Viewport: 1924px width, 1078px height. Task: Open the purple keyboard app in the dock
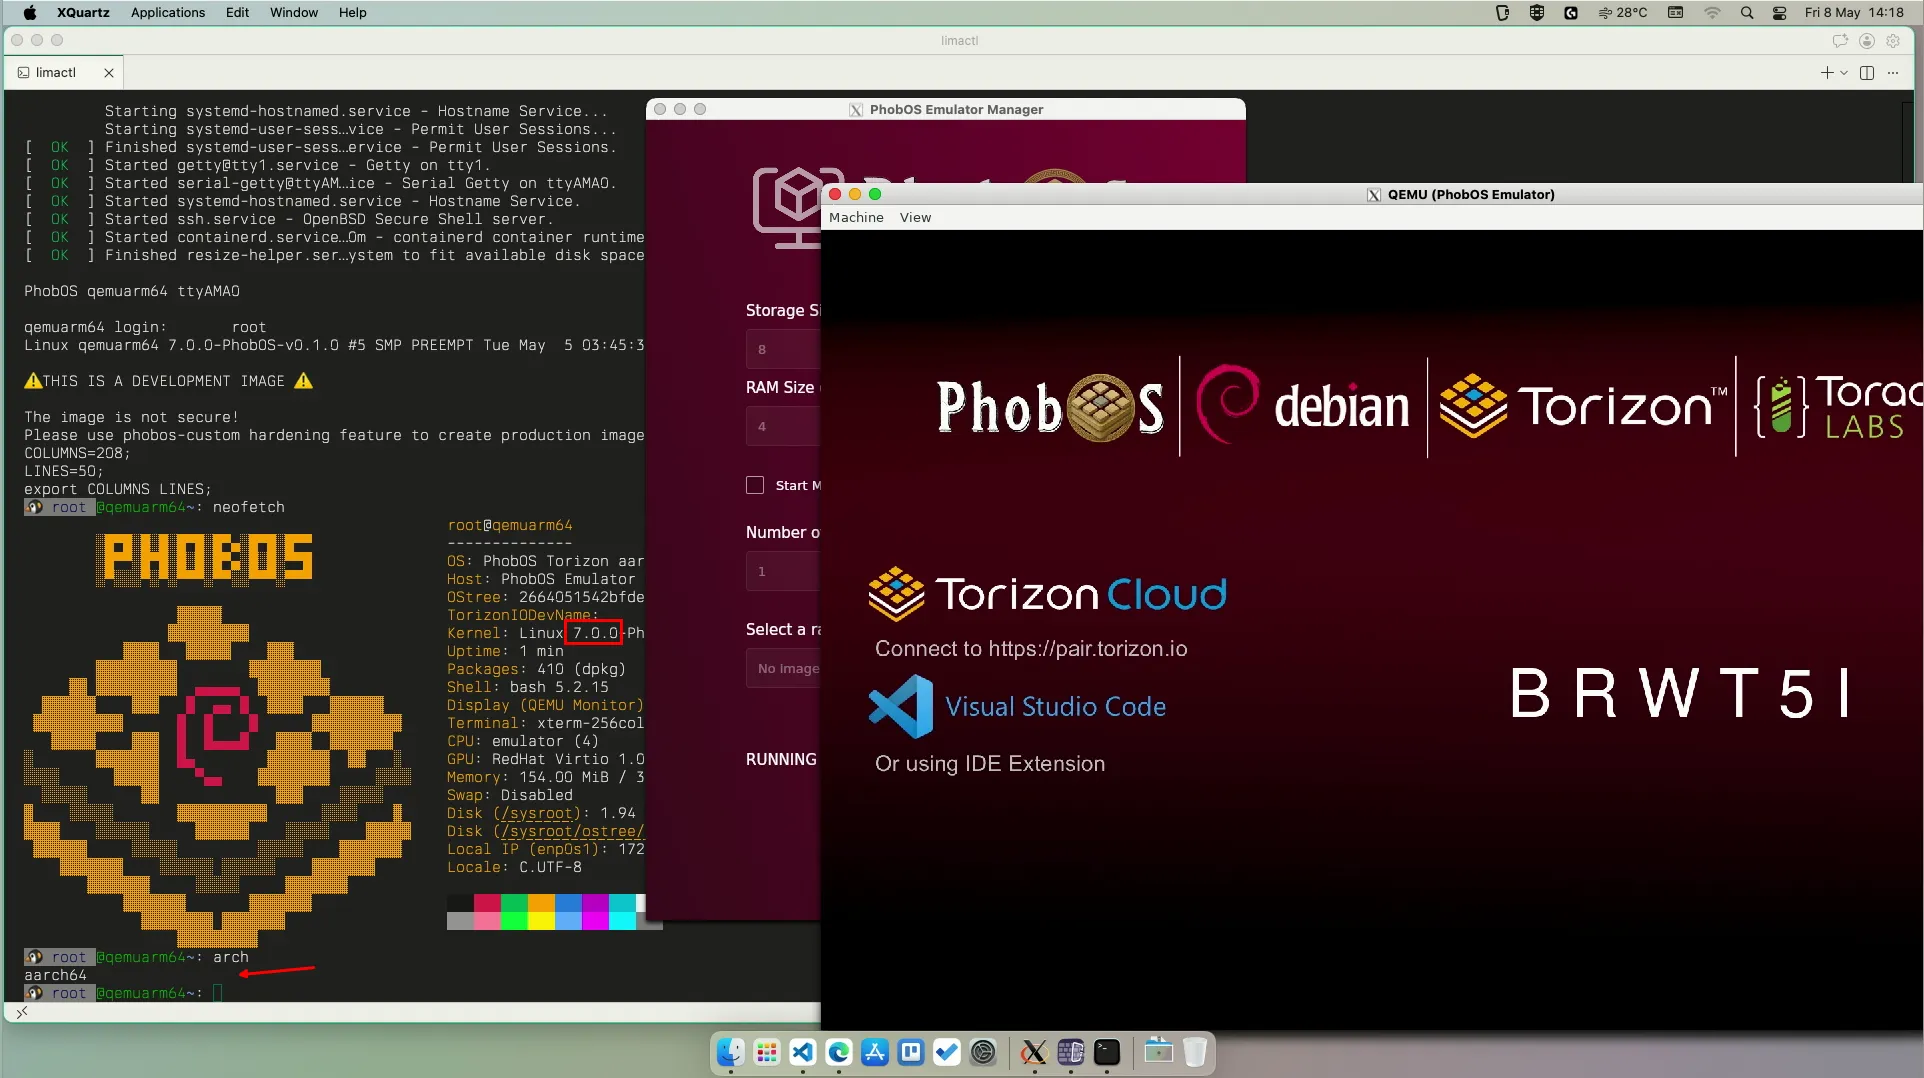[x=1070, y=1052]
